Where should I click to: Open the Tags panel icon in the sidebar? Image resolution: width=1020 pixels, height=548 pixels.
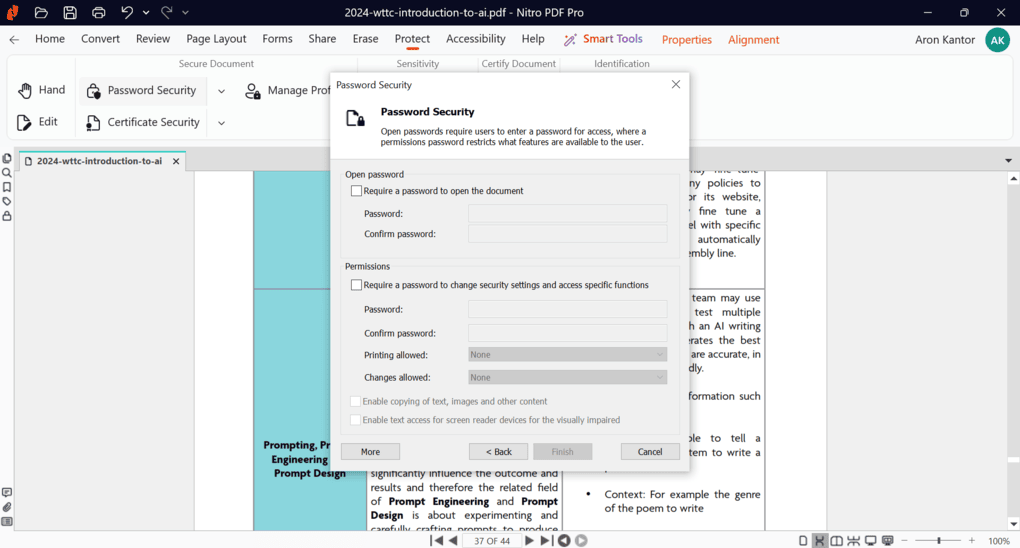pyautogui.click(x=7, y=201)
